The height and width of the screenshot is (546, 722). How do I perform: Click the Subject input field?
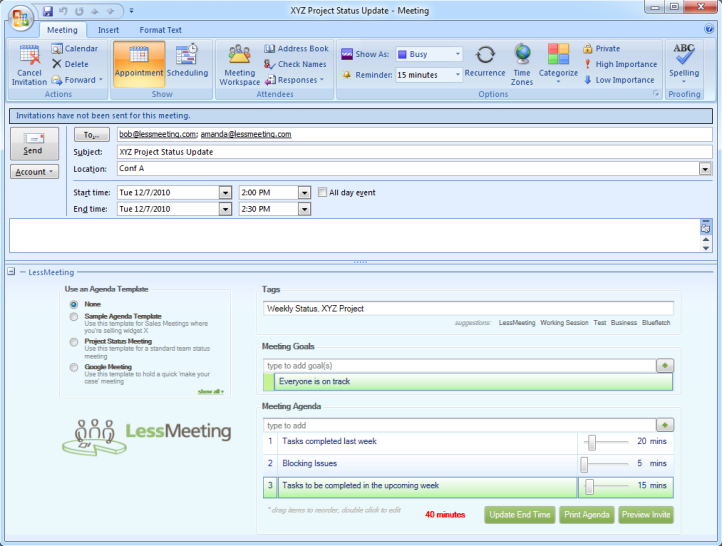coord(414,152)
